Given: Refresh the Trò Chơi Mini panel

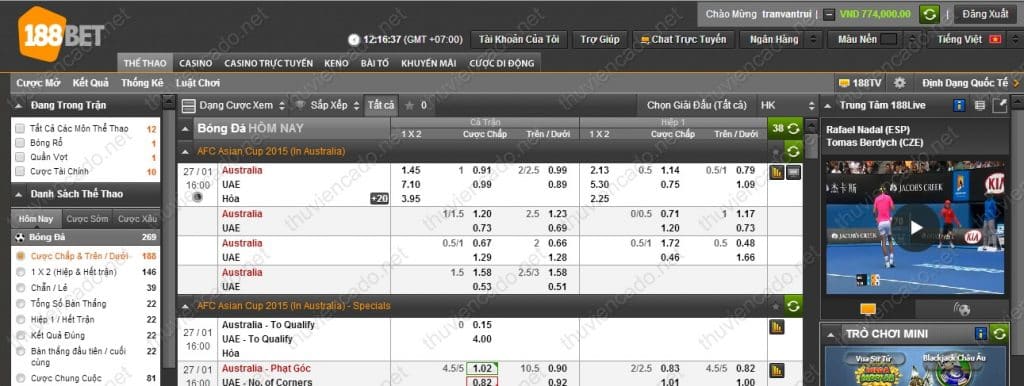Looking at the screenshot, I should tap(999, 334).
